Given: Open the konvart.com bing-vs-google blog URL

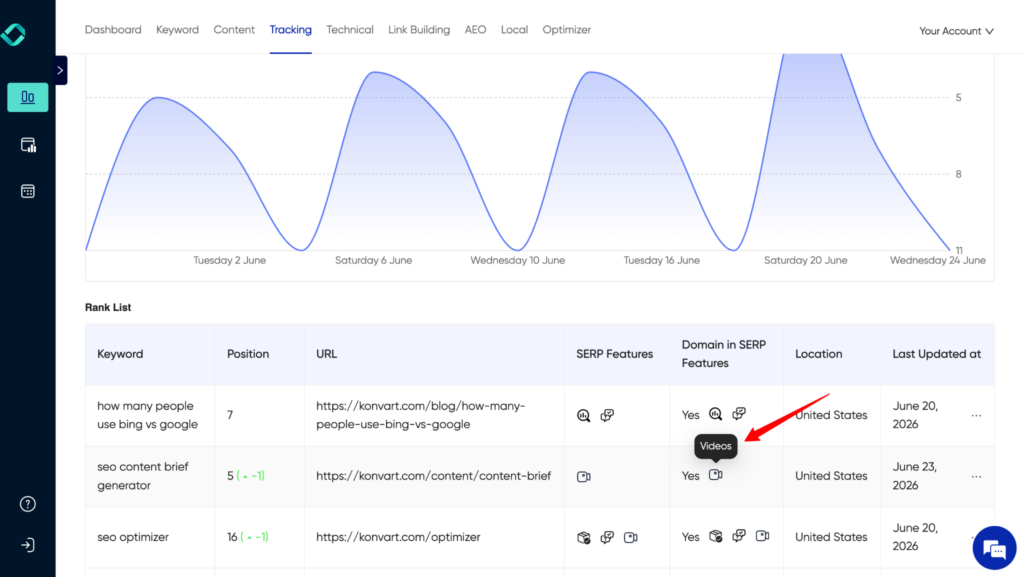Looking at the screenshot, I should click(421, 415).
